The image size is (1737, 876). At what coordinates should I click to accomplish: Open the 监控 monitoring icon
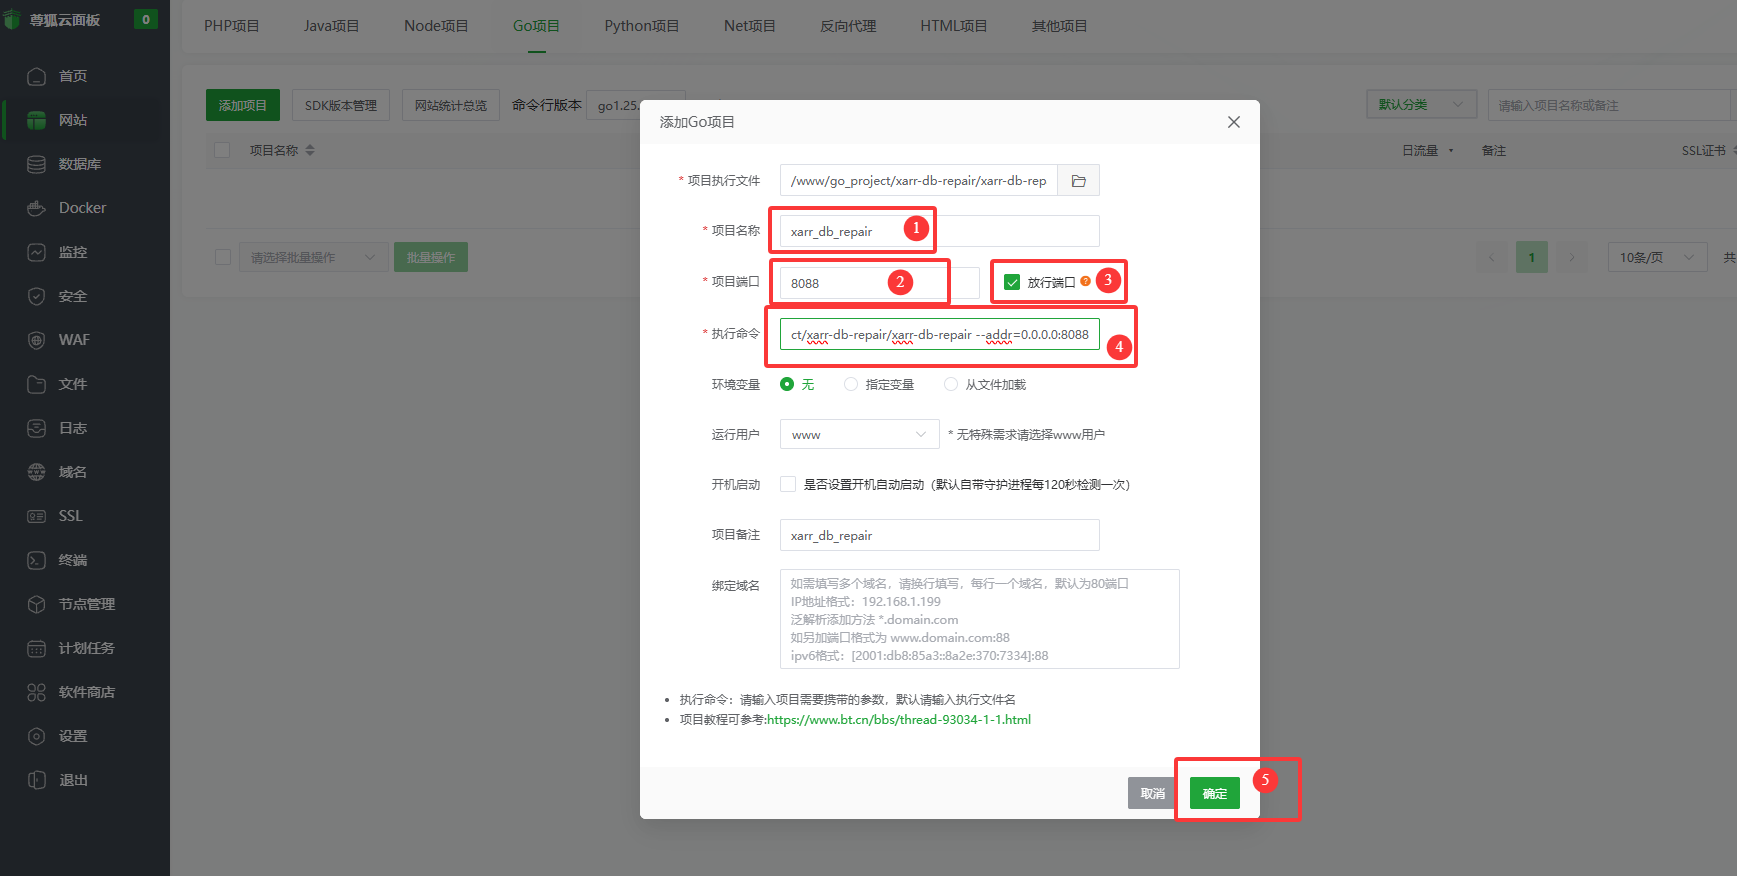(x=37, y=252)
